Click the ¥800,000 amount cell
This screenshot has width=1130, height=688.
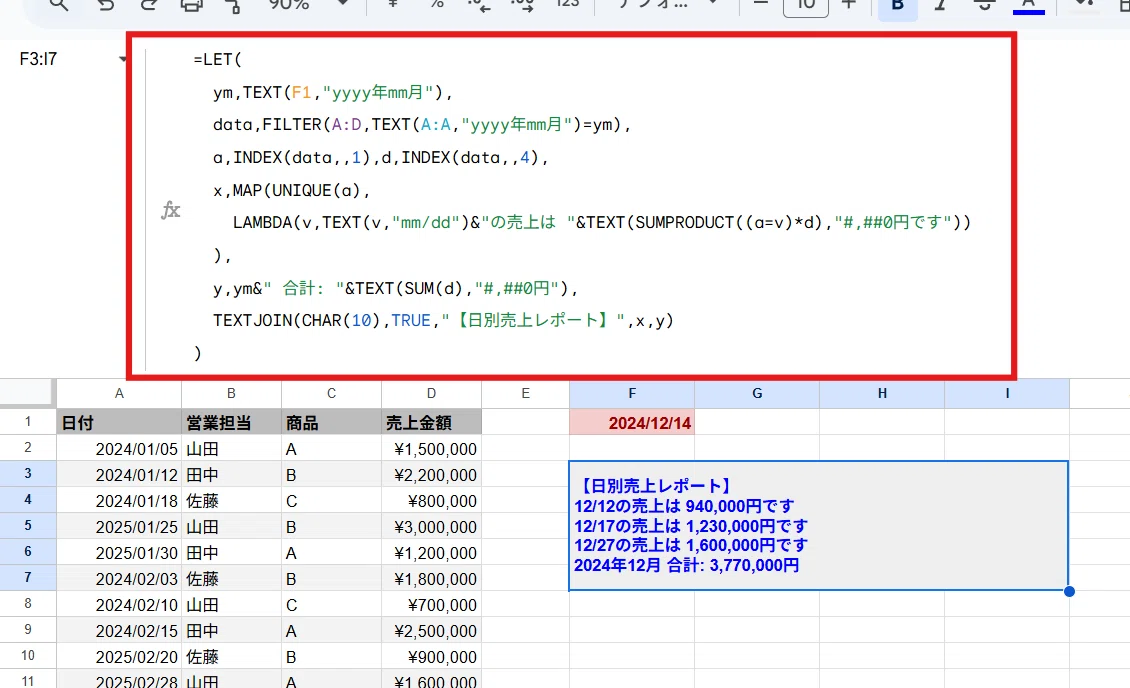point(431,501)
